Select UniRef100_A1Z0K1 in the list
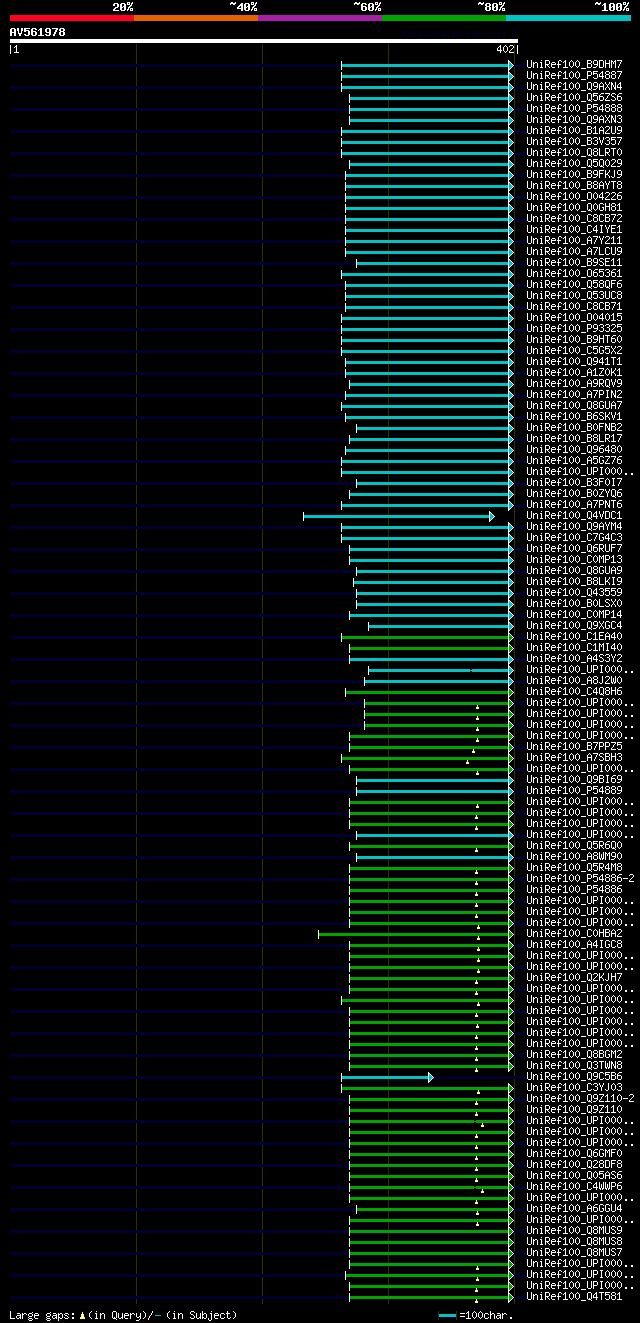 (x=574, y=372)
